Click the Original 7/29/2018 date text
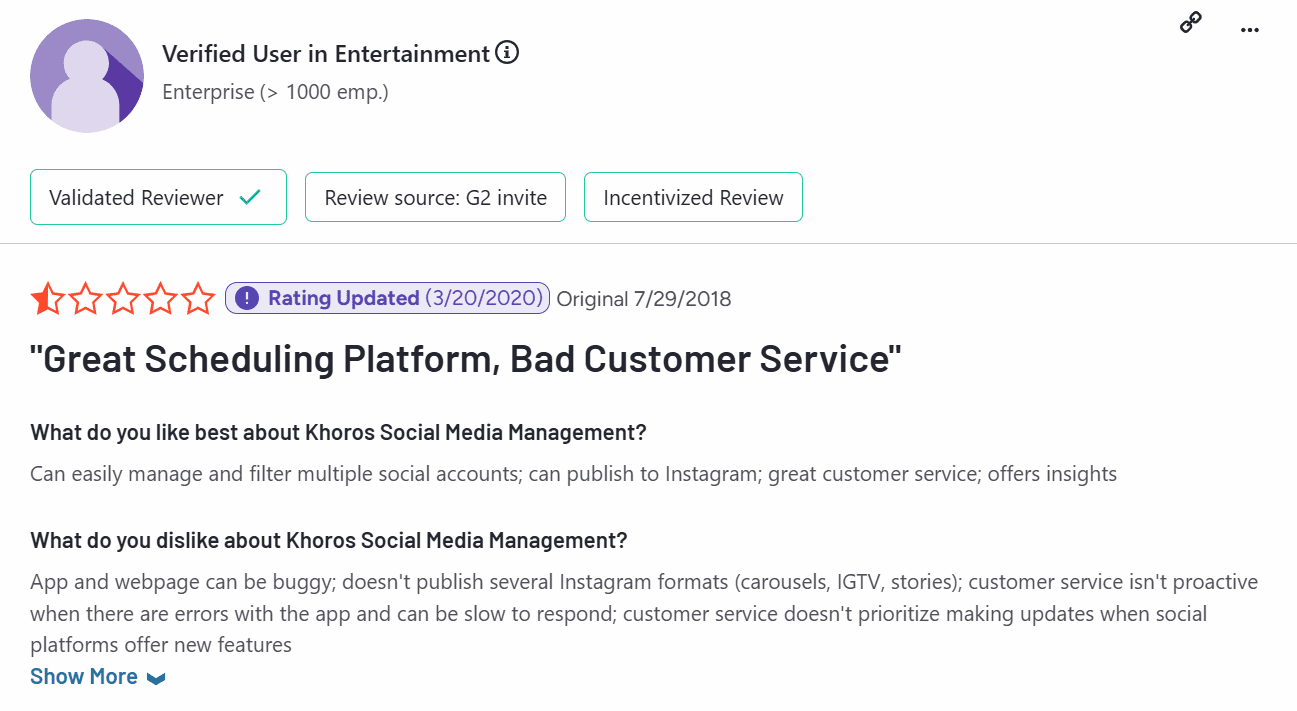Image resolution: width=1297 pixels, height=711 pixels. point(645,298)
